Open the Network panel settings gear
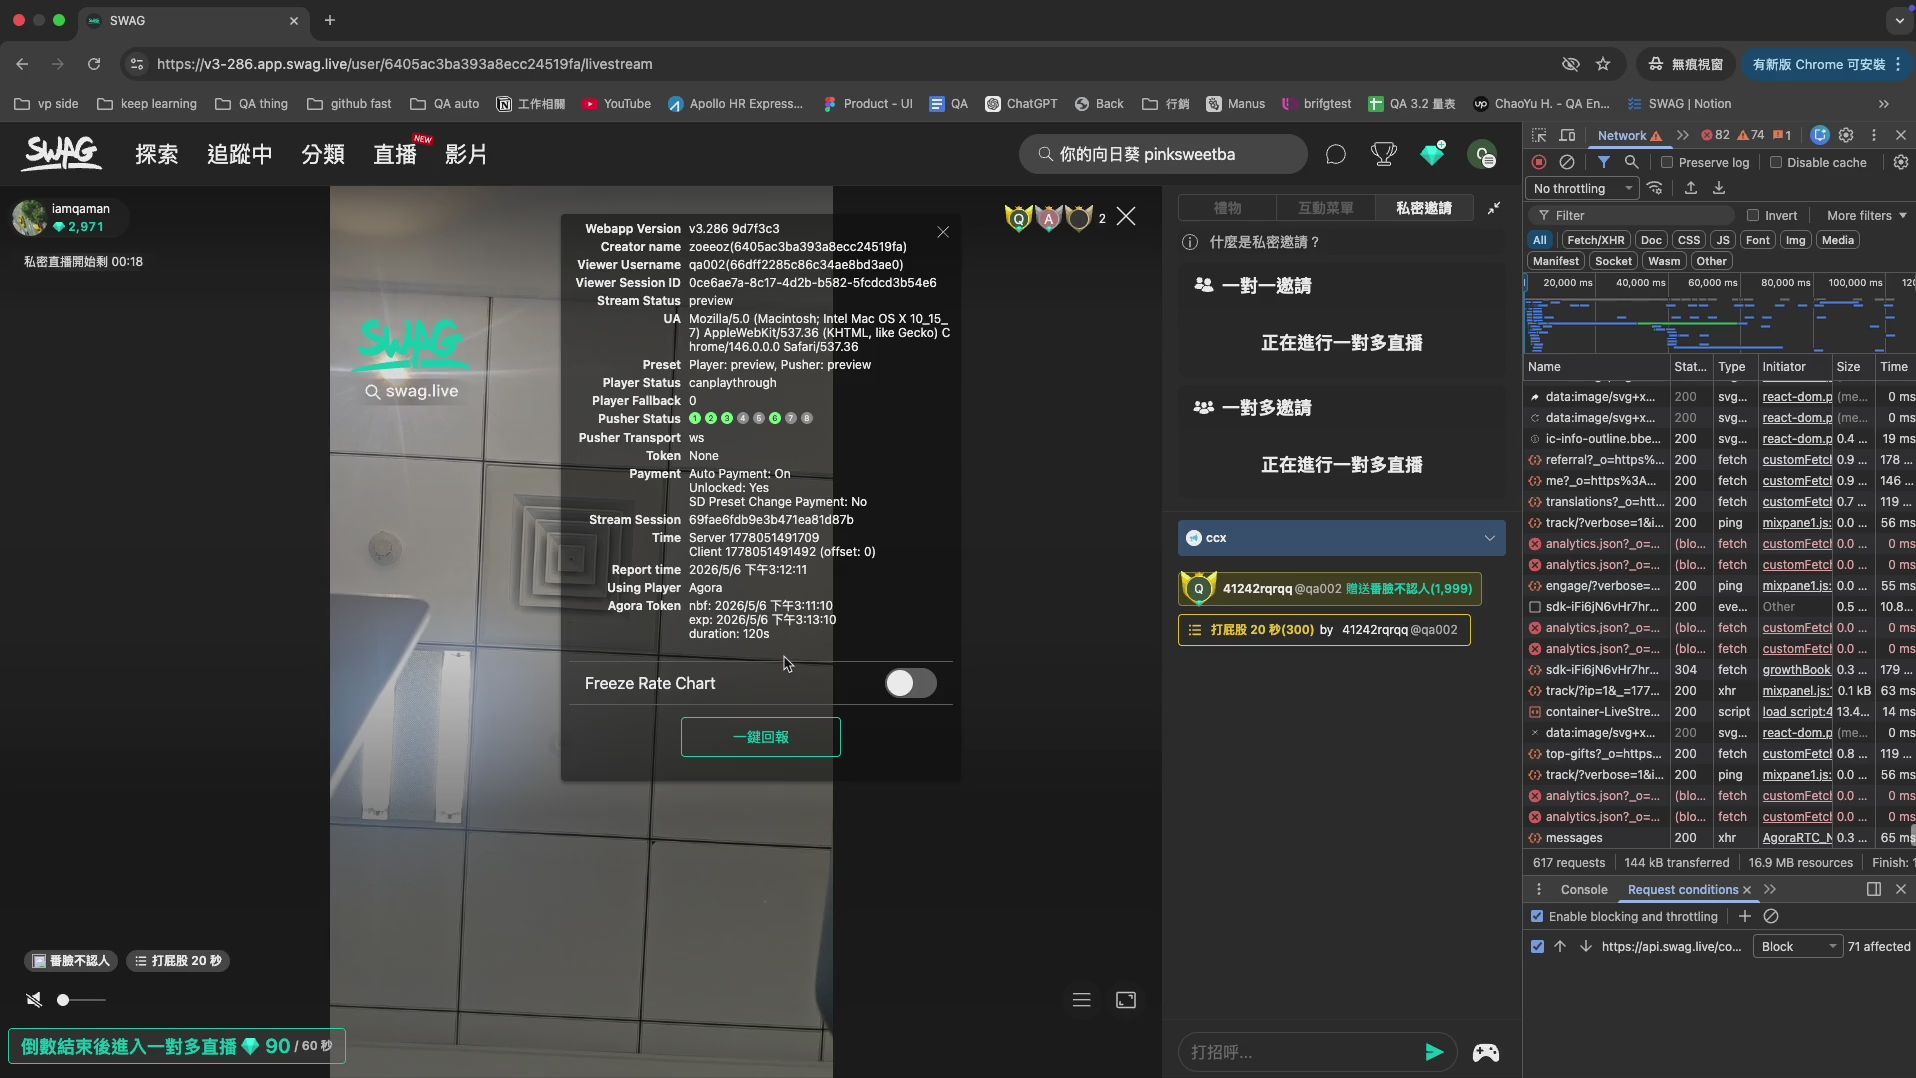The image size is (1916, 1078). click(1901, 162)
